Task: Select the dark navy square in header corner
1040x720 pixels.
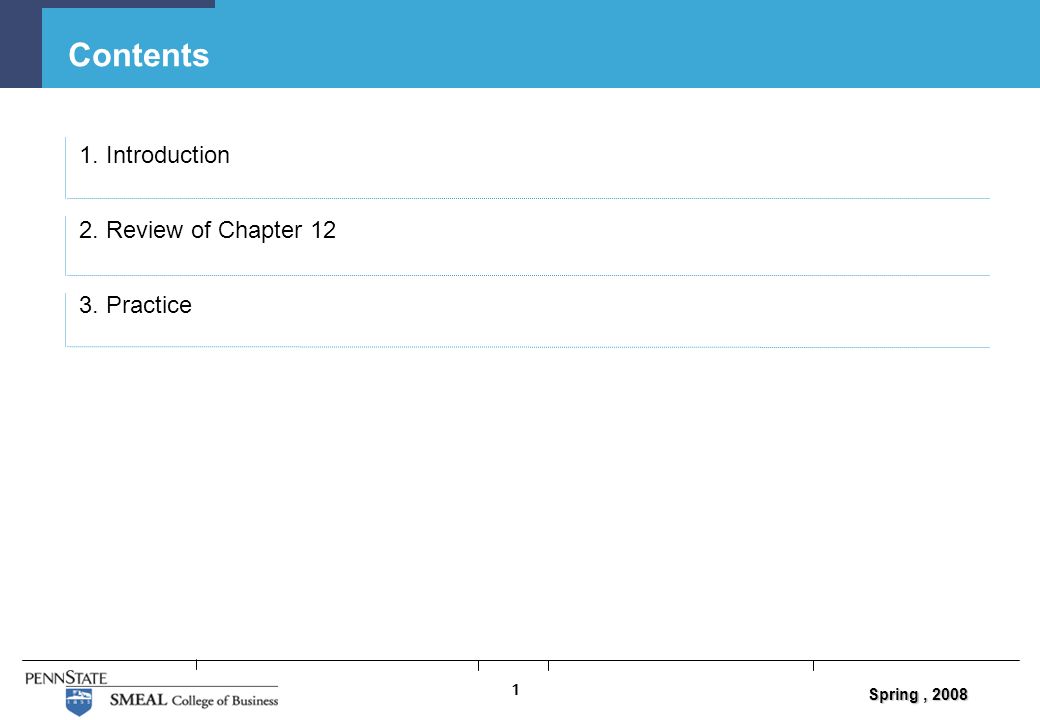Action: tap(21, 44)
